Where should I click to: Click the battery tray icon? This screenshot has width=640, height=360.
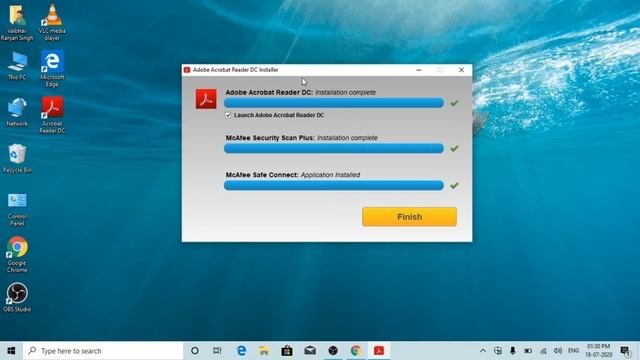(528, 351)
